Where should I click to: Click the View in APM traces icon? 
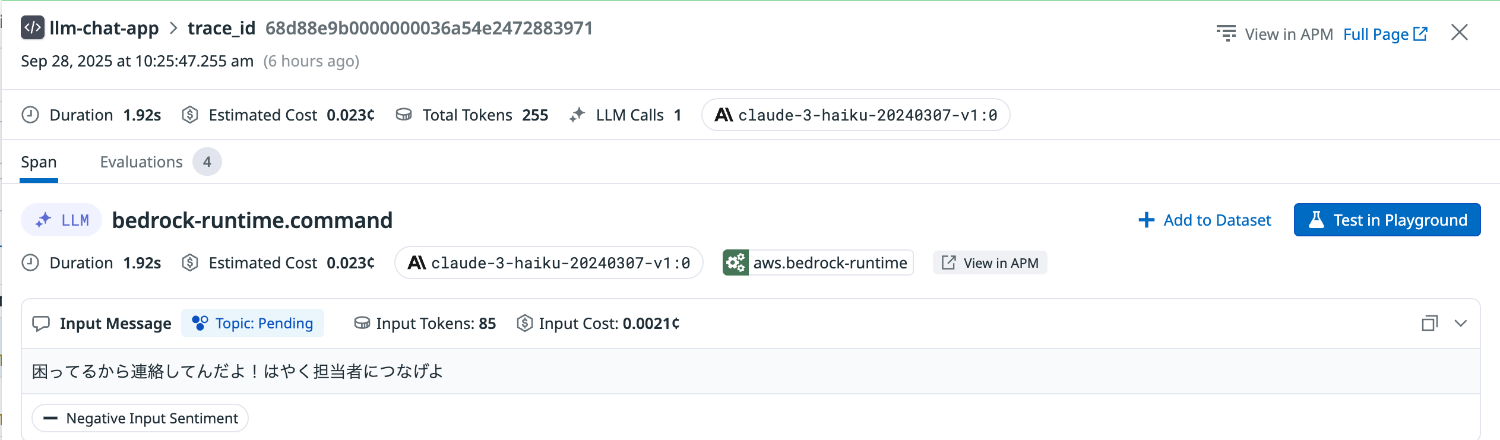(1227, 34)
